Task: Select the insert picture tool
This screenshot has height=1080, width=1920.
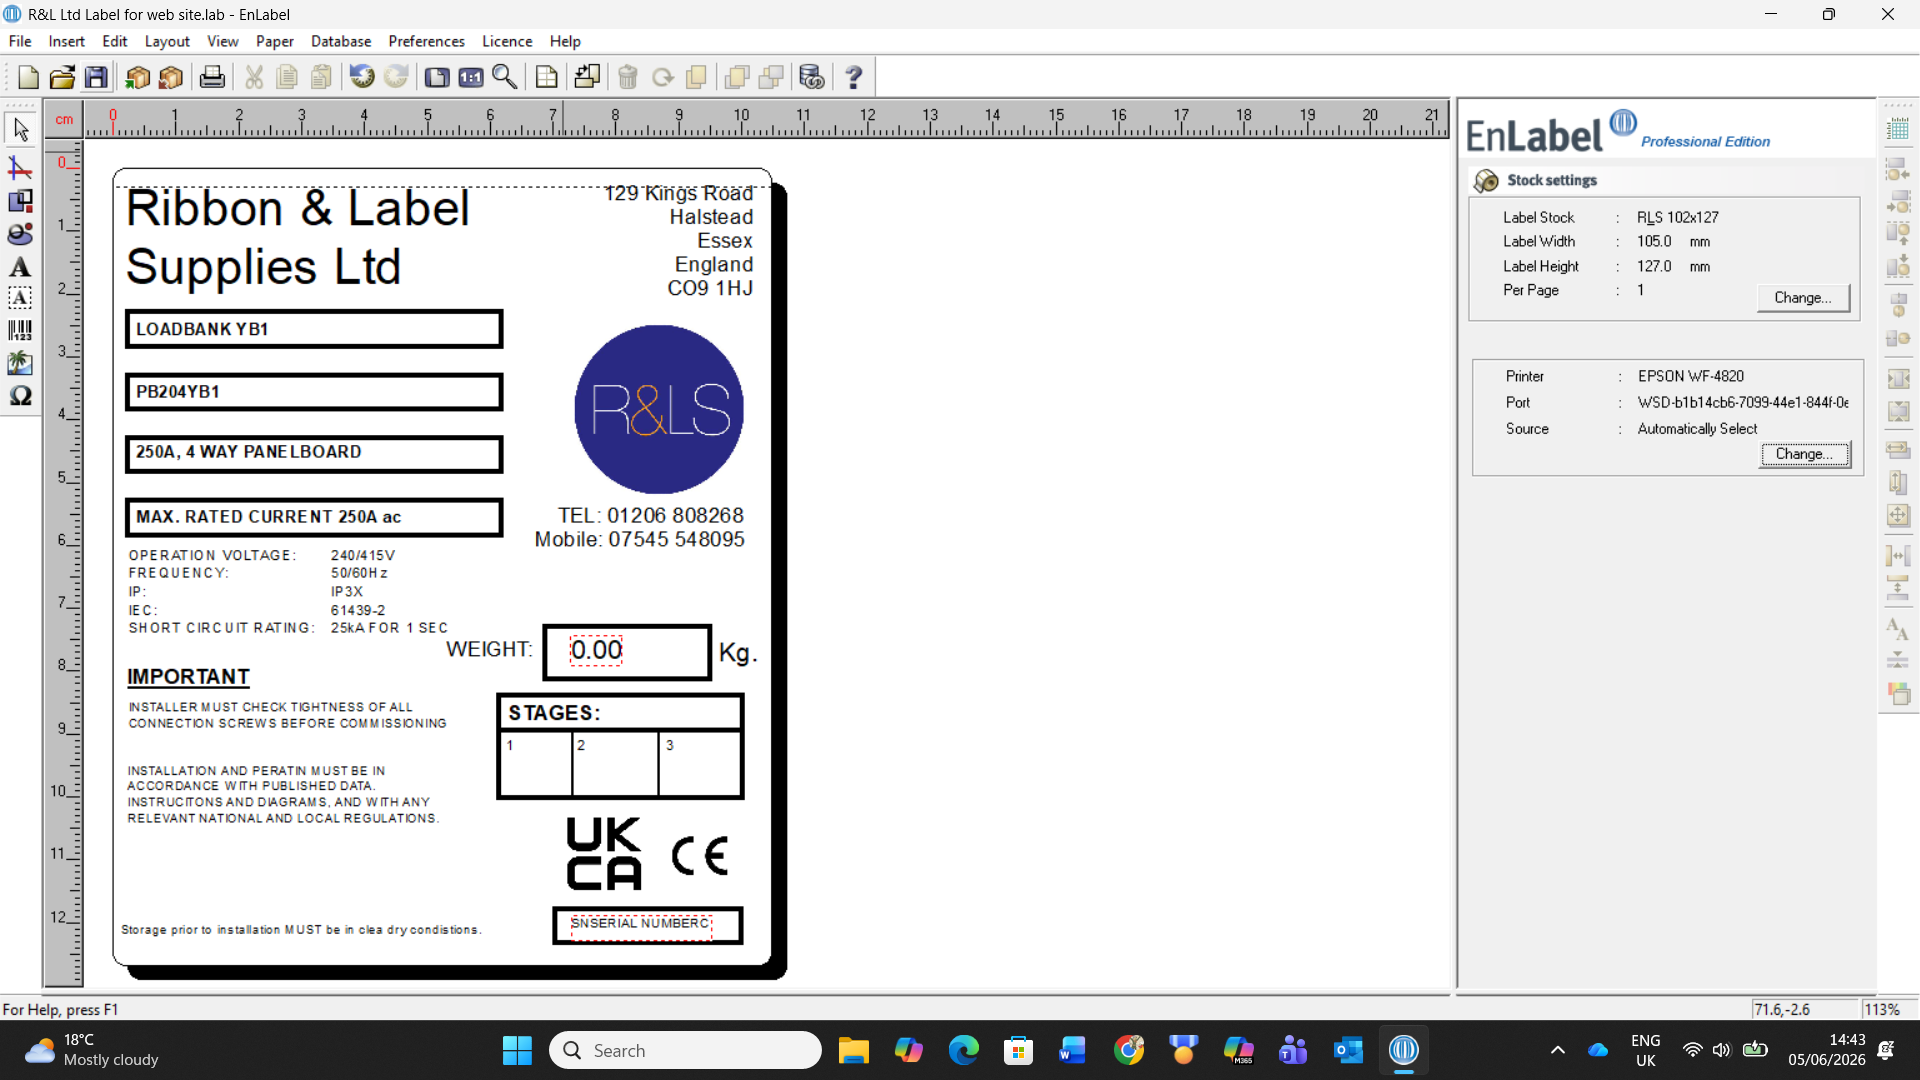Action: point(20,363)
